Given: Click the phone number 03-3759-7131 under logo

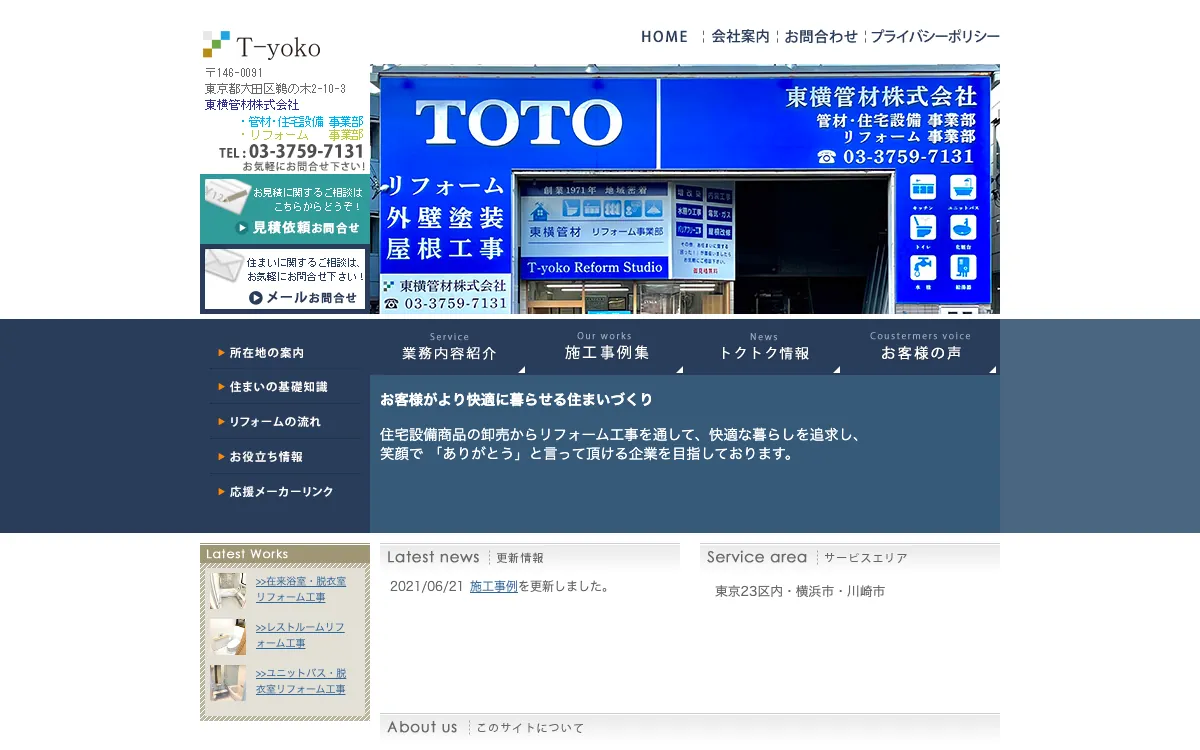Looking at the screenshot, I should 306,152.
